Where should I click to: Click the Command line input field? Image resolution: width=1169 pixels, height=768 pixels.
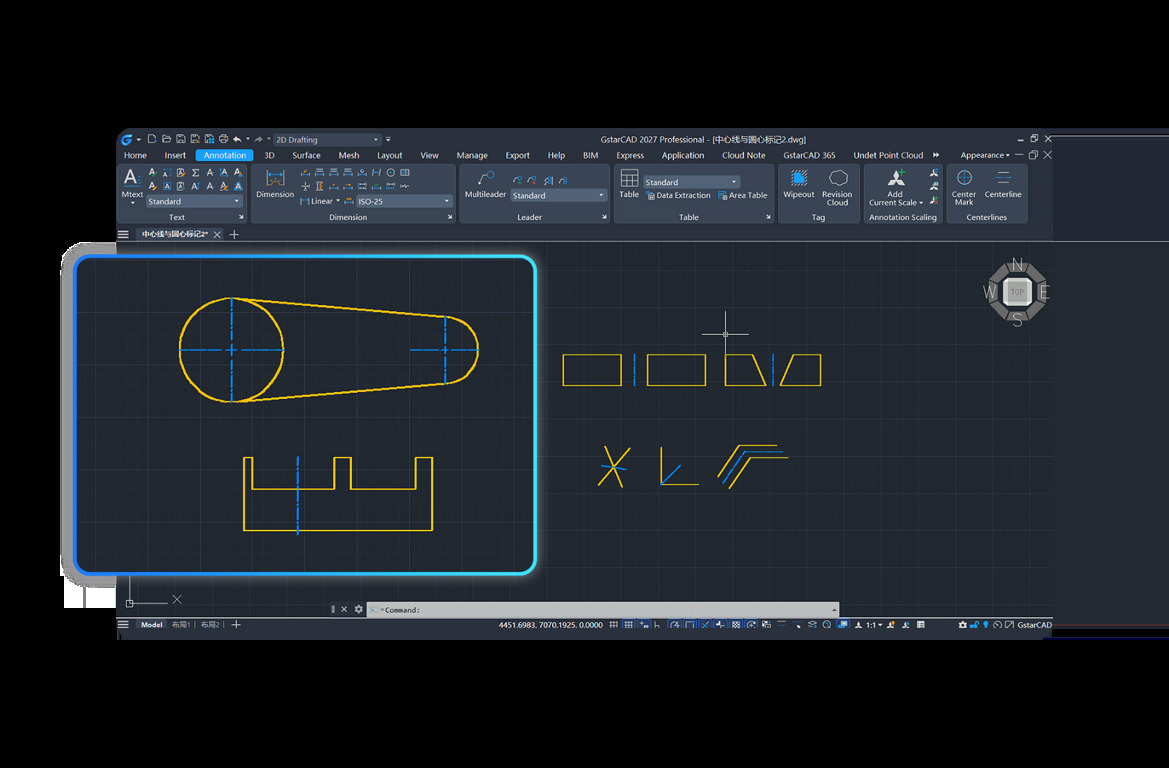tap(602, 609)
